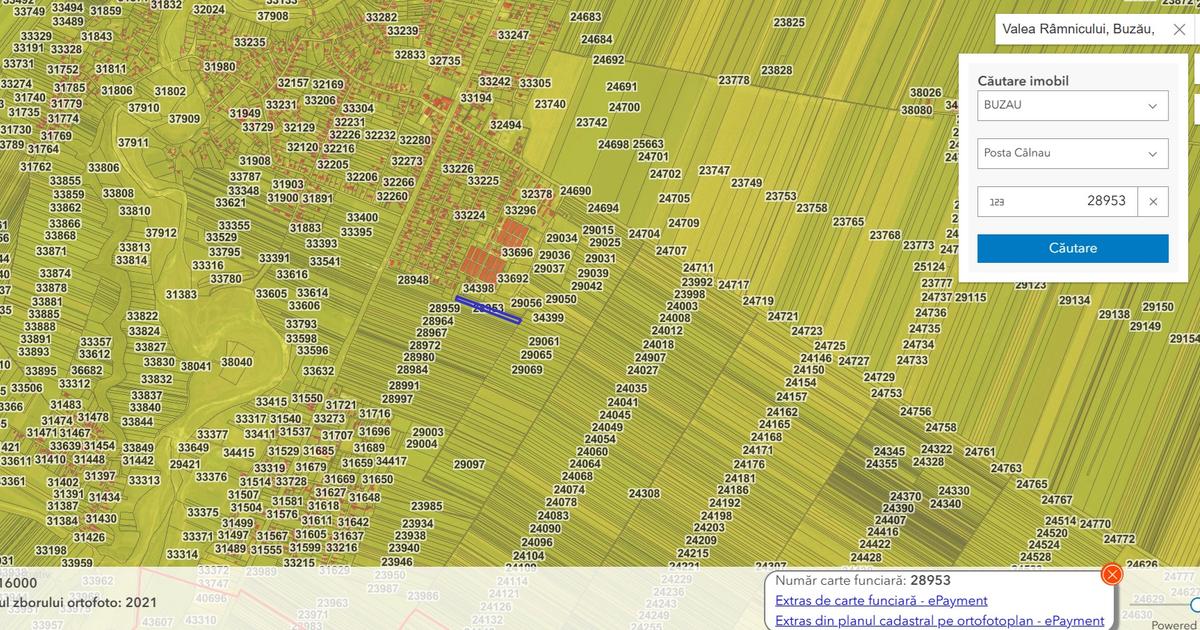The height and width of the screenshot is (630, 1200).
Task: Click parcel label 23825
Action: [x=789, y=22]
